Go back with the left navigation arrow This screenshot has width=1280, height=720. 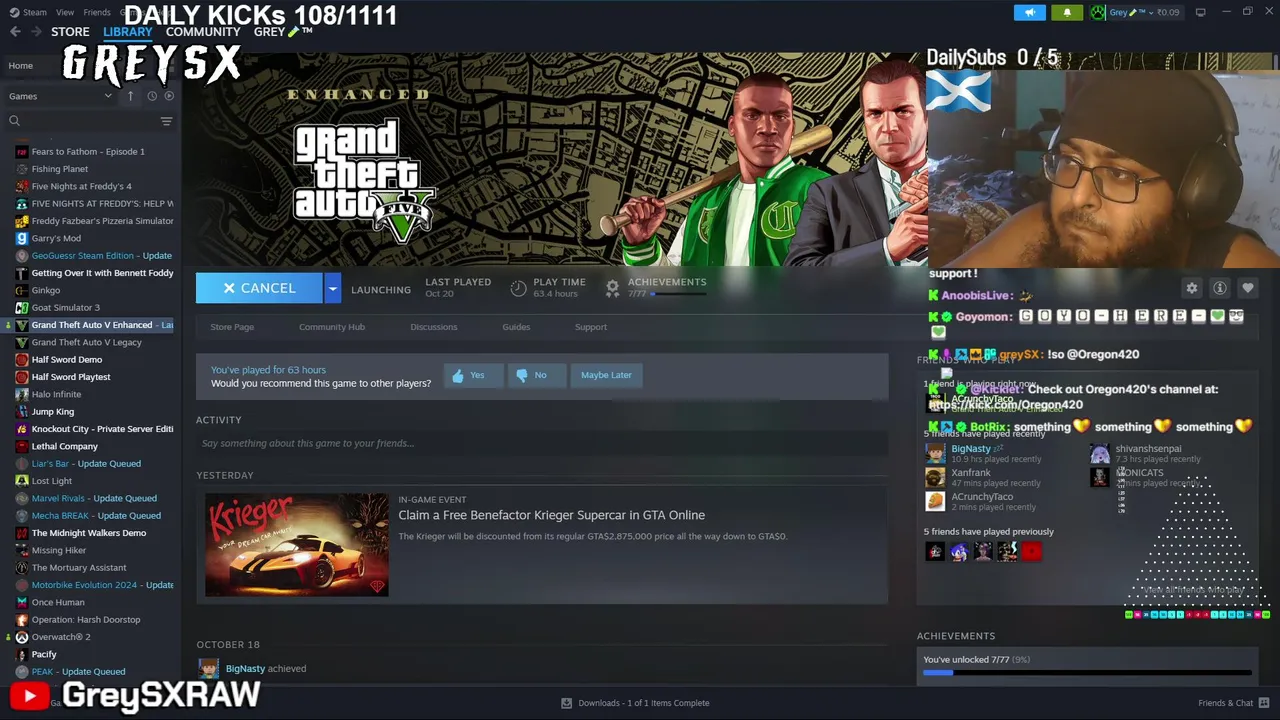click(15, 32)
